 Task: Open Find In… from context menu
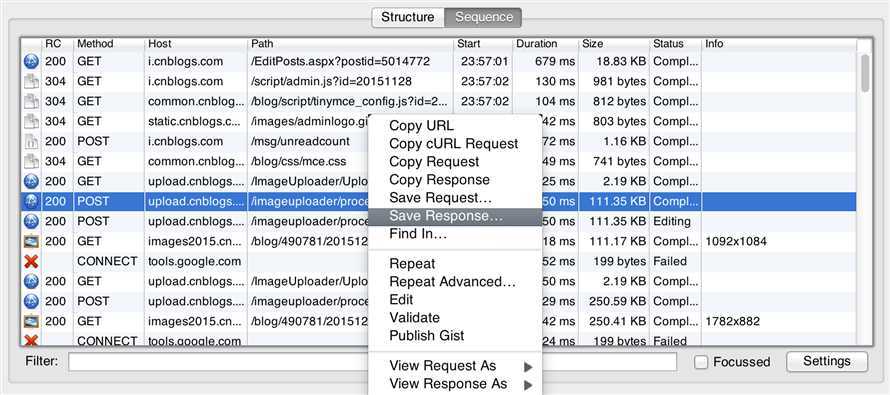pos(418,234)
